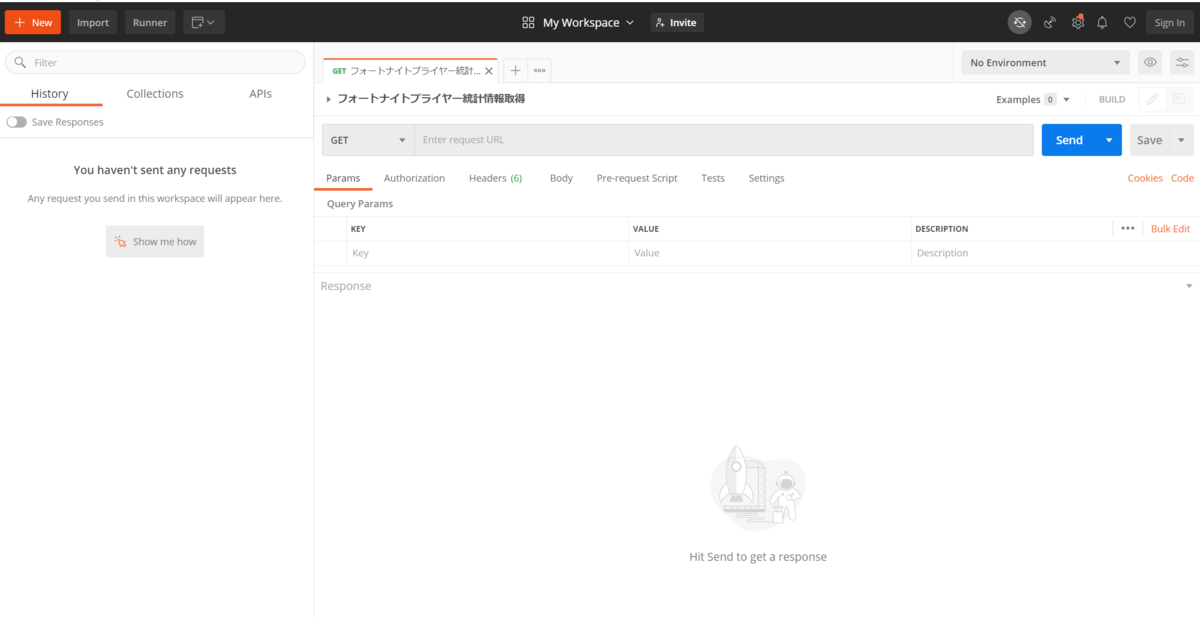The height and width of the screenshot is (618, 1200).
Task: Open the Code snippet link
Action: point(1182,178)
